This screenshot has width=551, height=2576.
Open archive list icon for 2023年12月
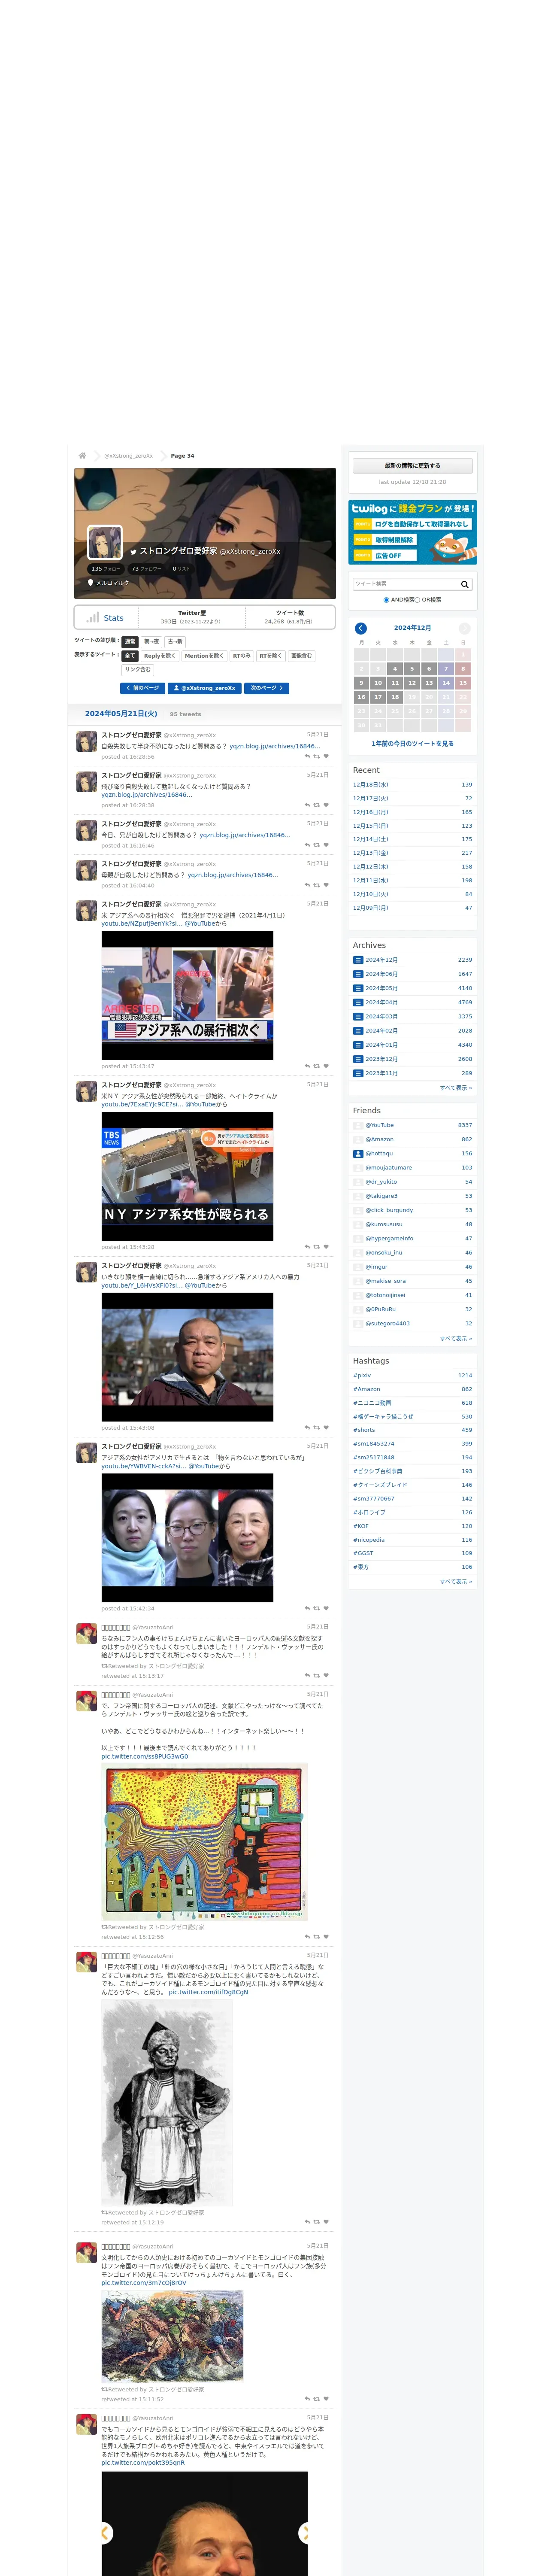click(x=358, y=1059)
